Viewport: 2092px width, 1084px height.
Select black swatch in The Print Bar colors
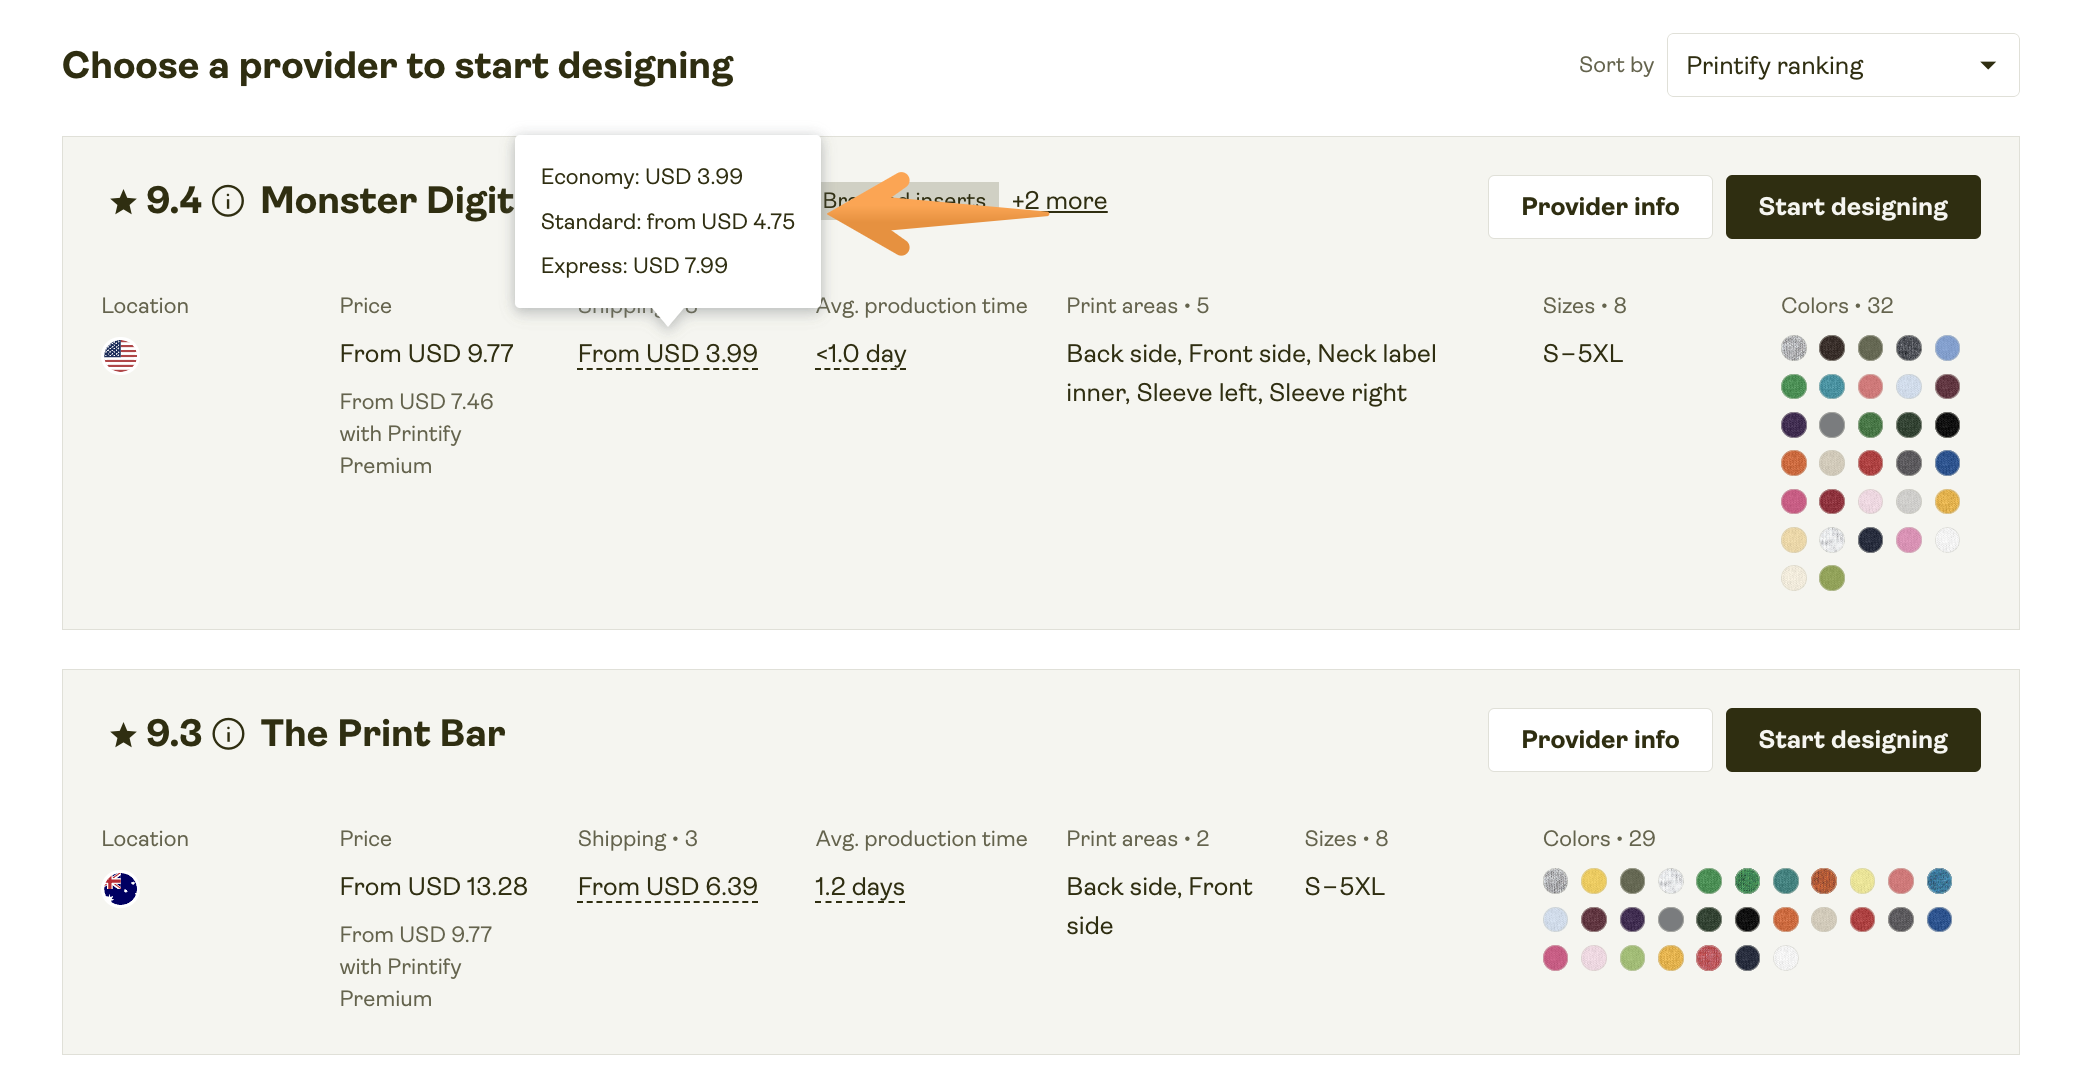coord(1747,919)
